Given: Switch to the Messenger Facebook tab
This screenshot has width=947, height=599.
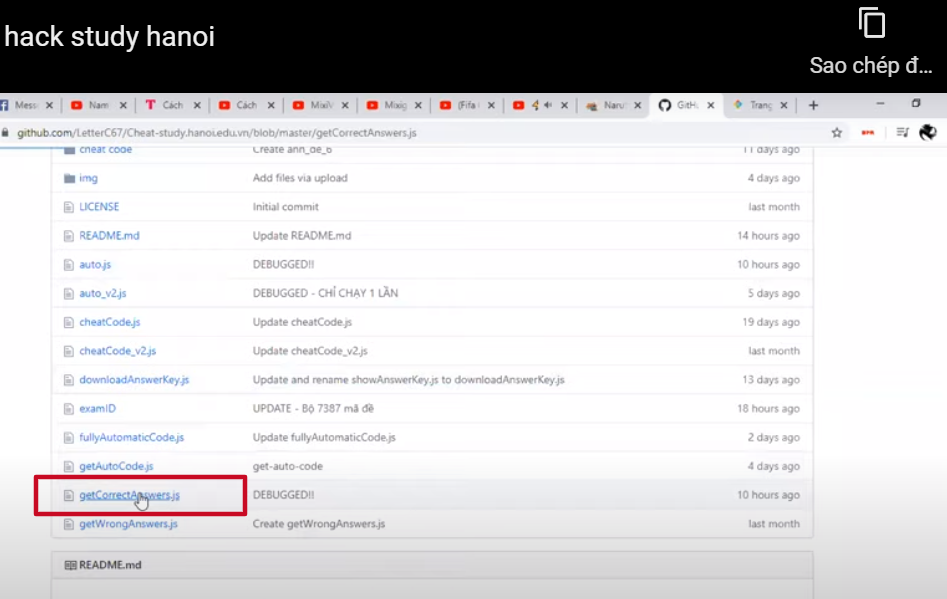Looking at the screenshot, I should [26, 105].
